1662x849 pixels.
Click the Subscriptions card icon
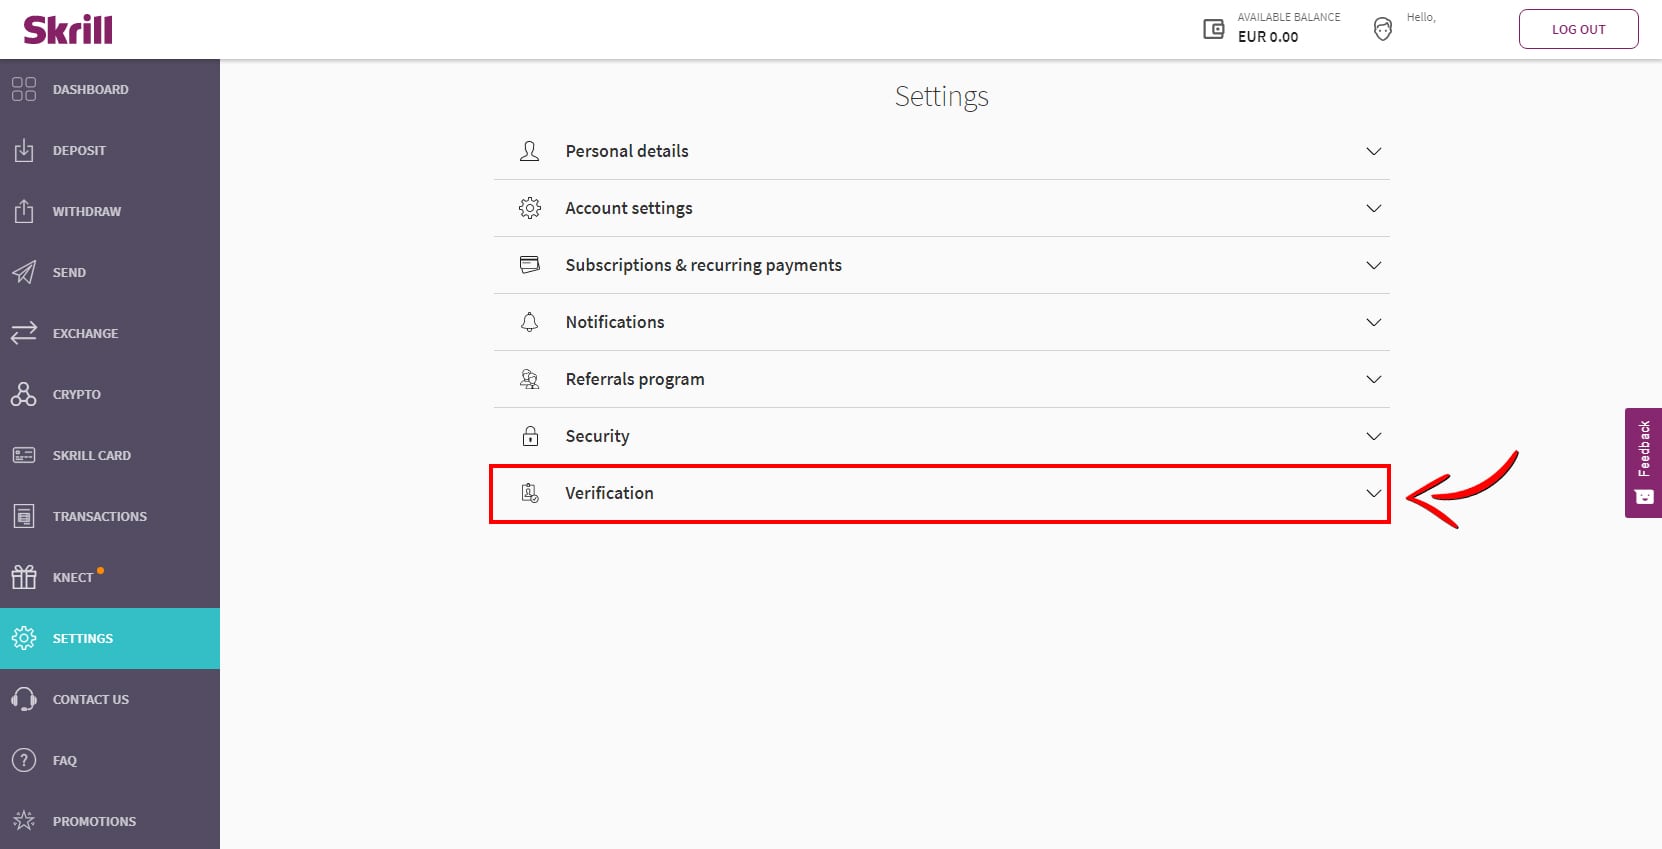click(530, 265)
